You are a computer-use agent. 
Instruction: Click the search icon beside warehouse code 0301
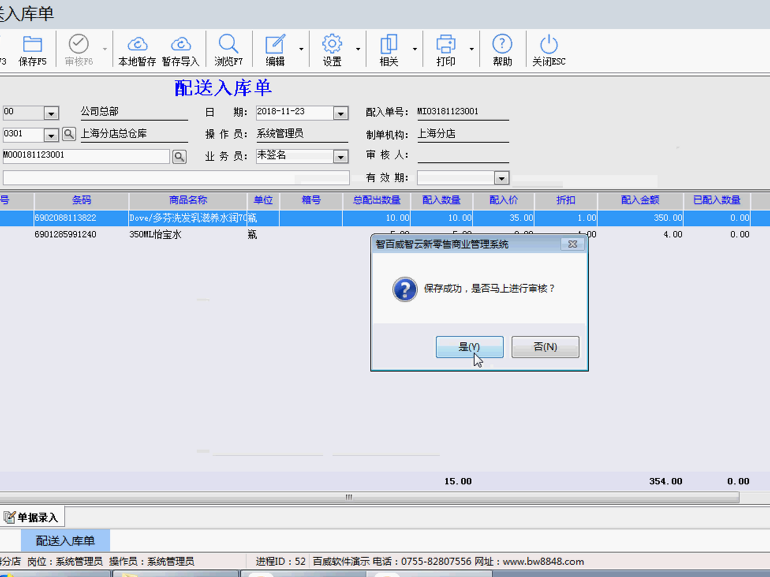[69, 134]
